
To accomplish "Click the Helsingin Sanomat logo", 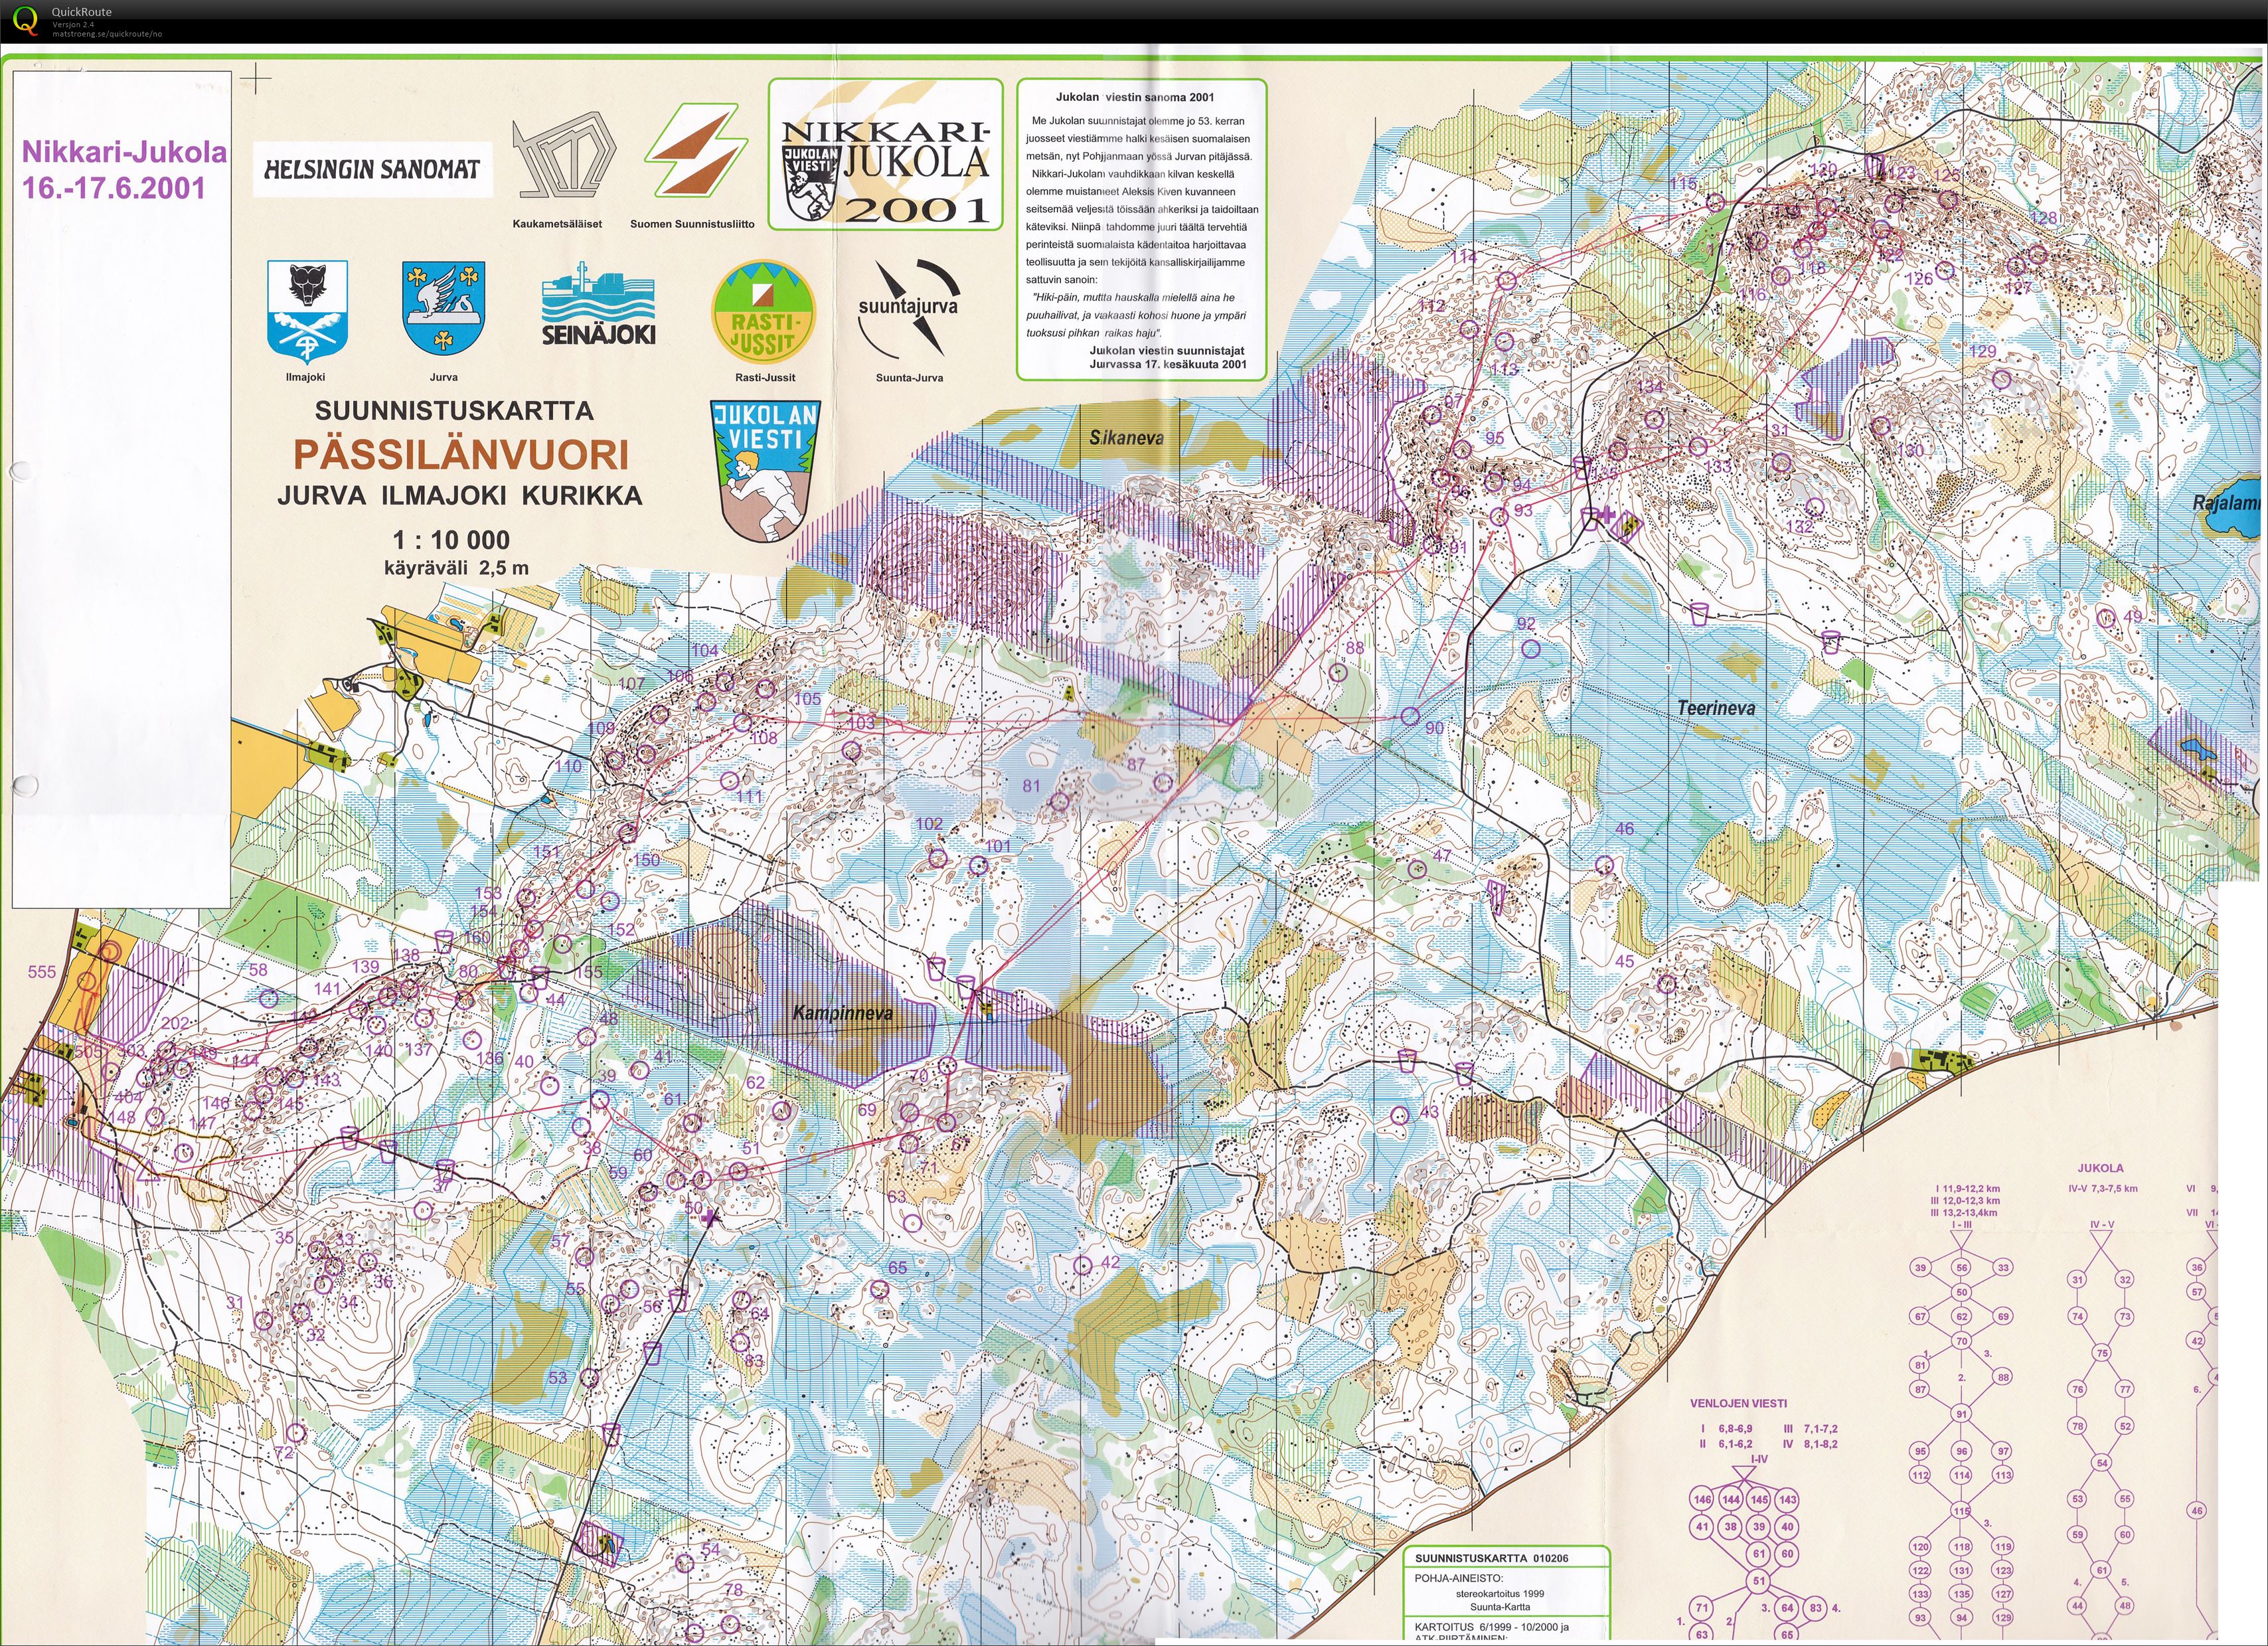I will click(372, 169).
